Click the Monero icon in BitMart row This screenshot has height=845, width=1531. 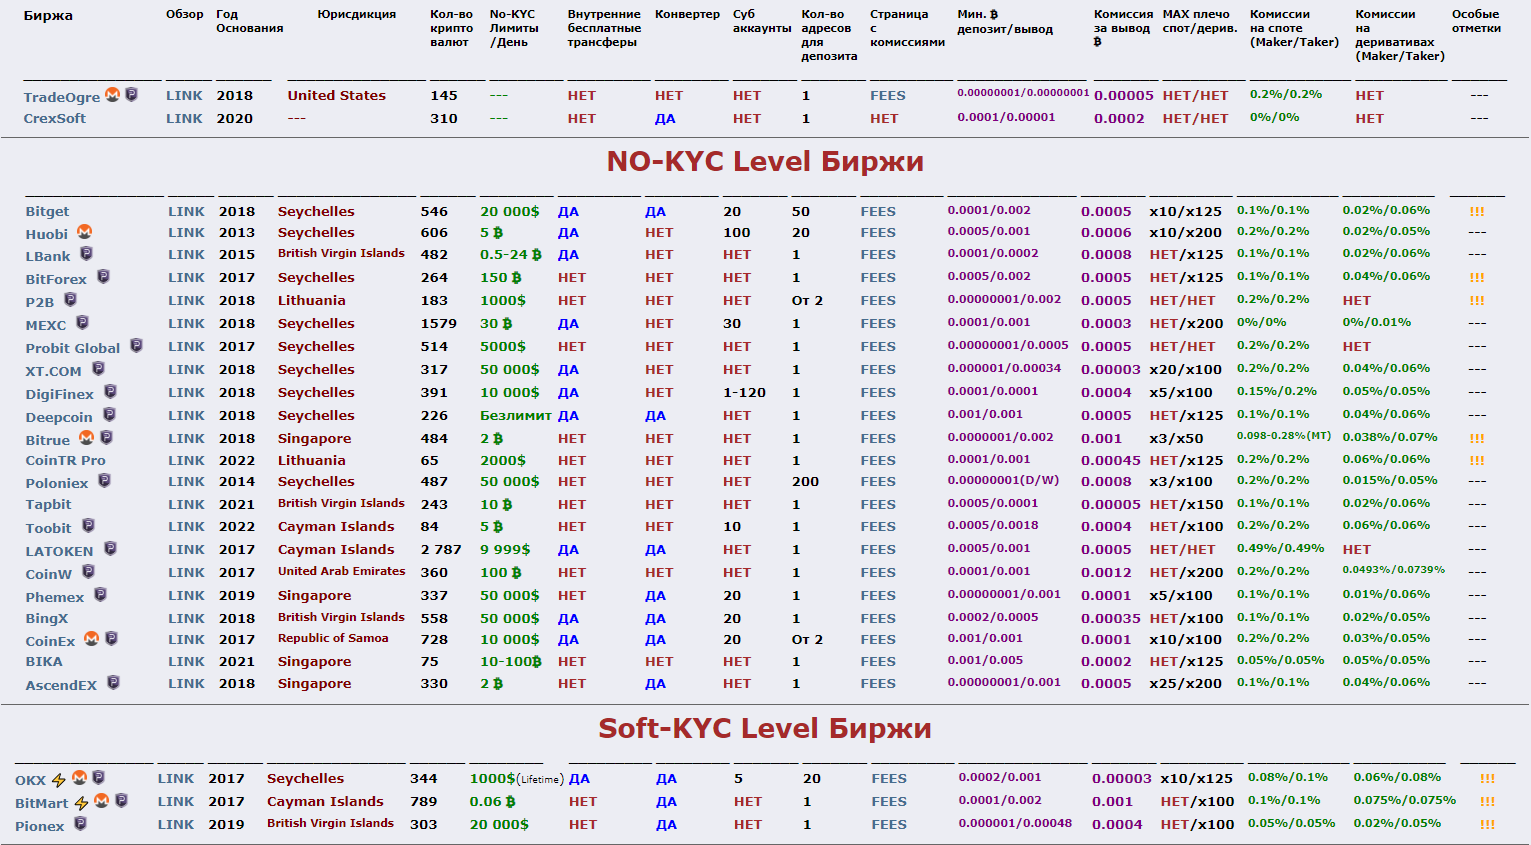(101, 801)
